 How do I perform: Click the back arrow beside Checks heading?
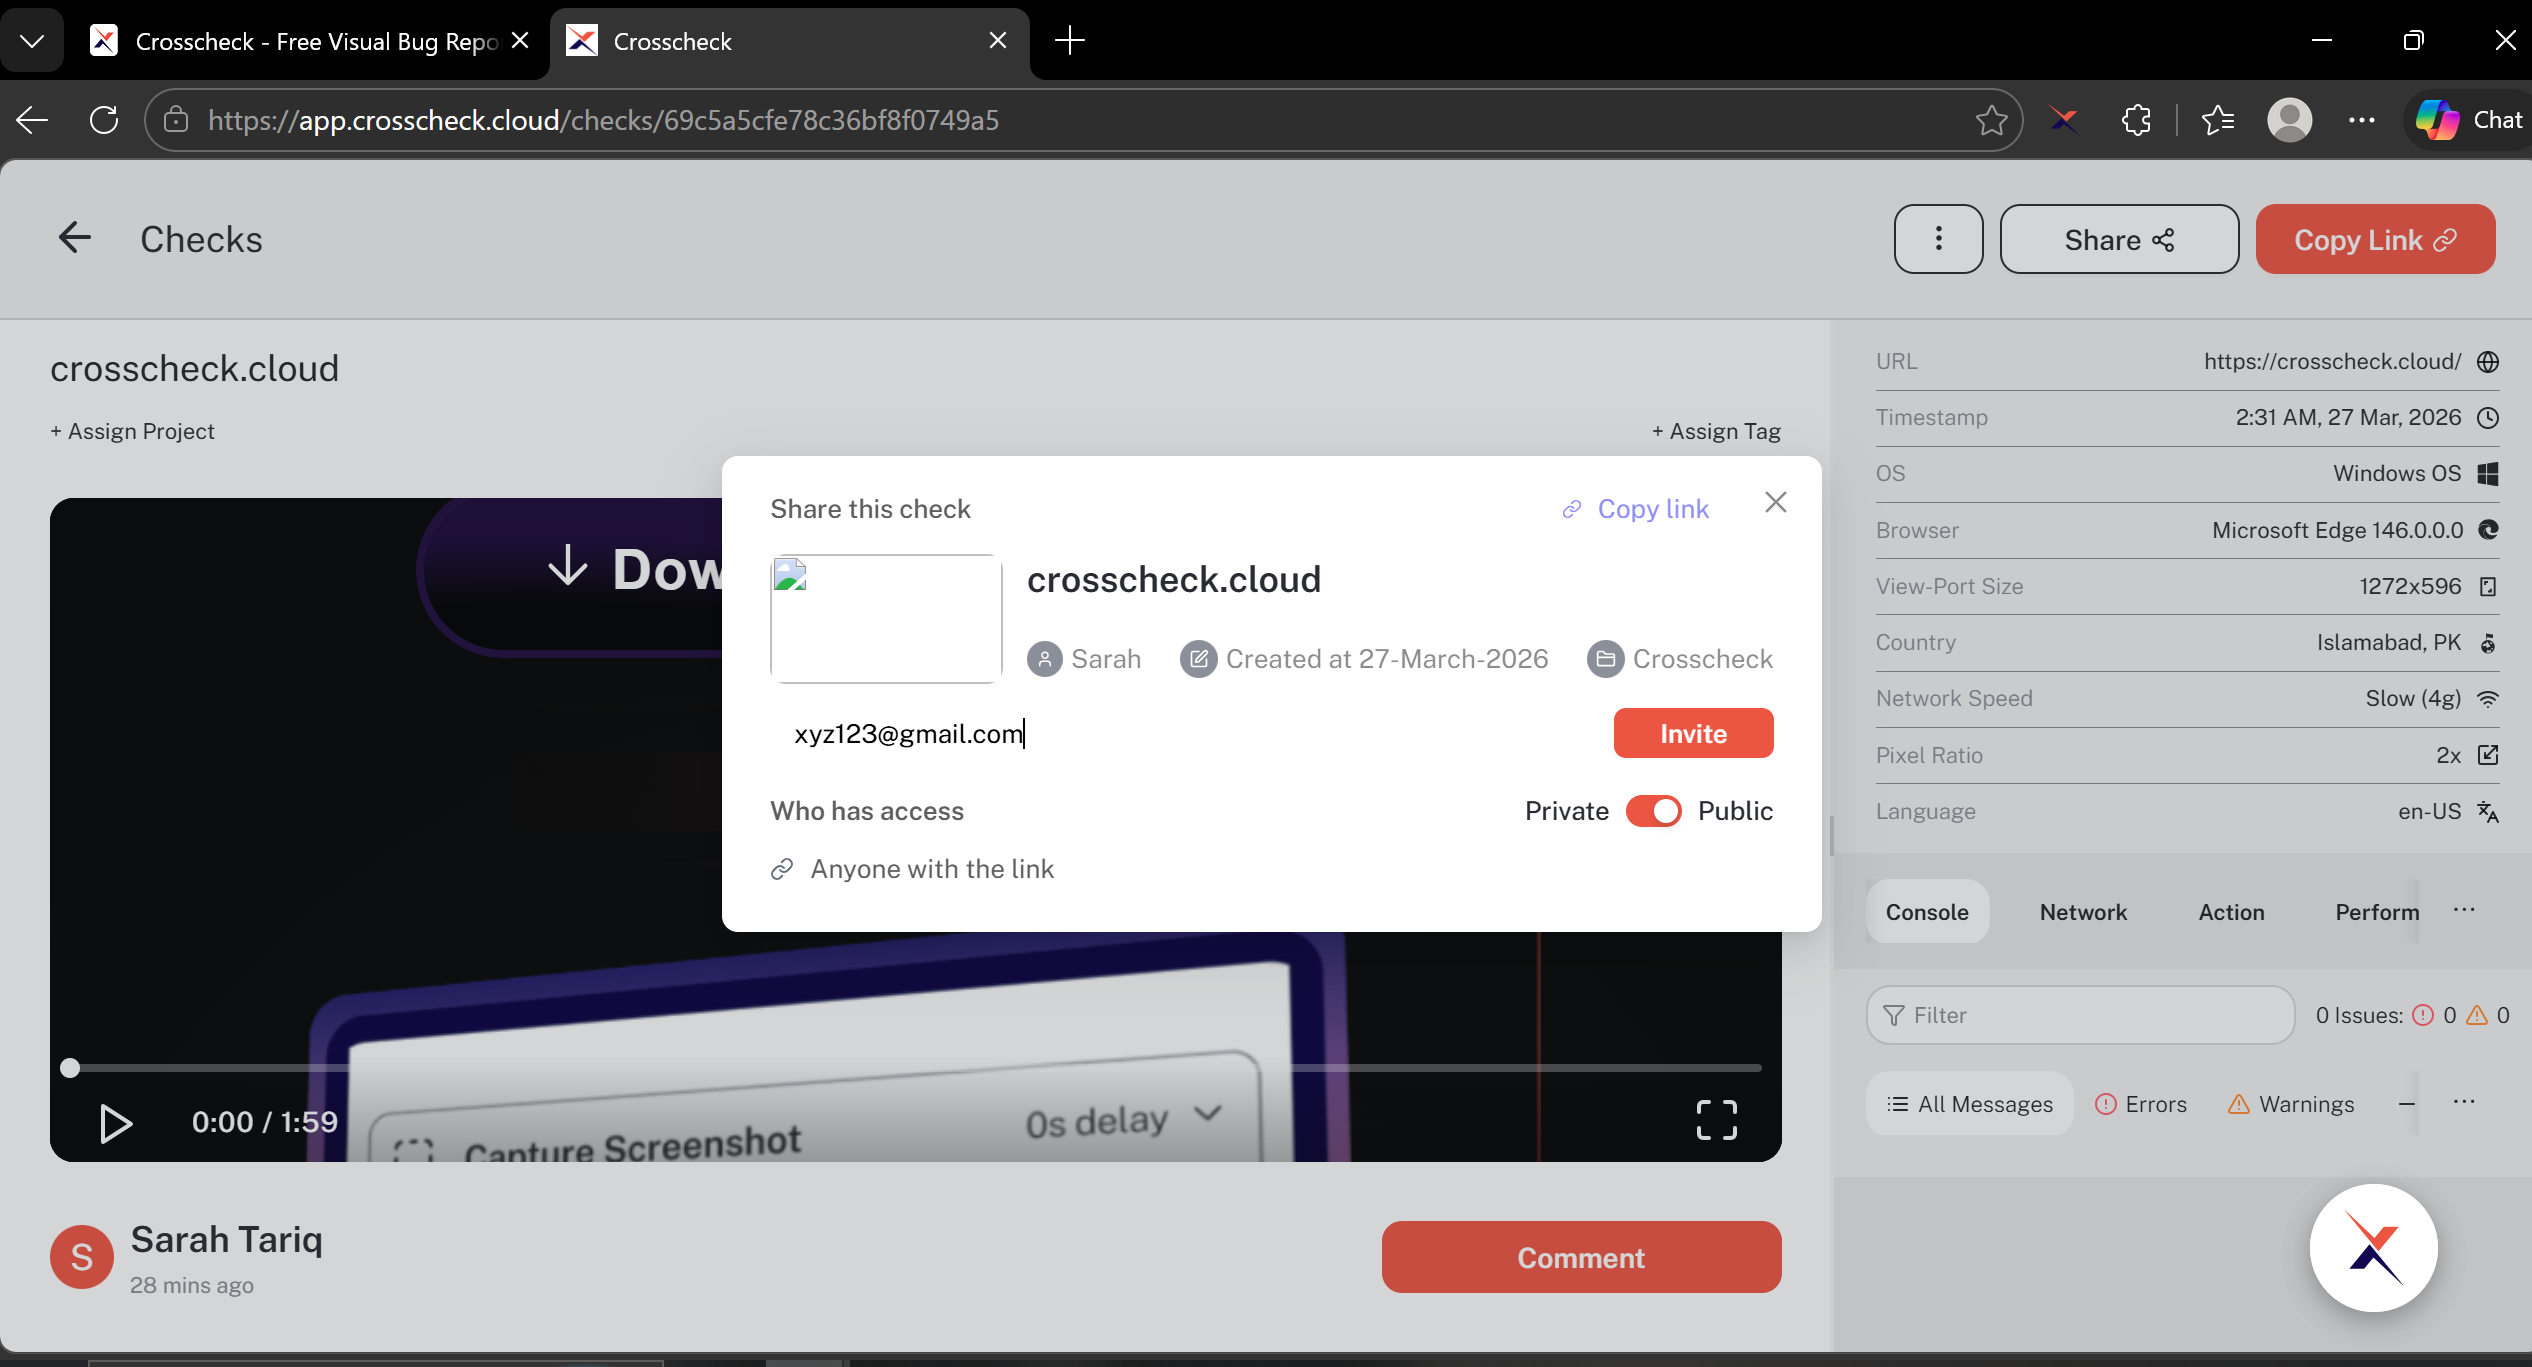[x=75, y=237]
